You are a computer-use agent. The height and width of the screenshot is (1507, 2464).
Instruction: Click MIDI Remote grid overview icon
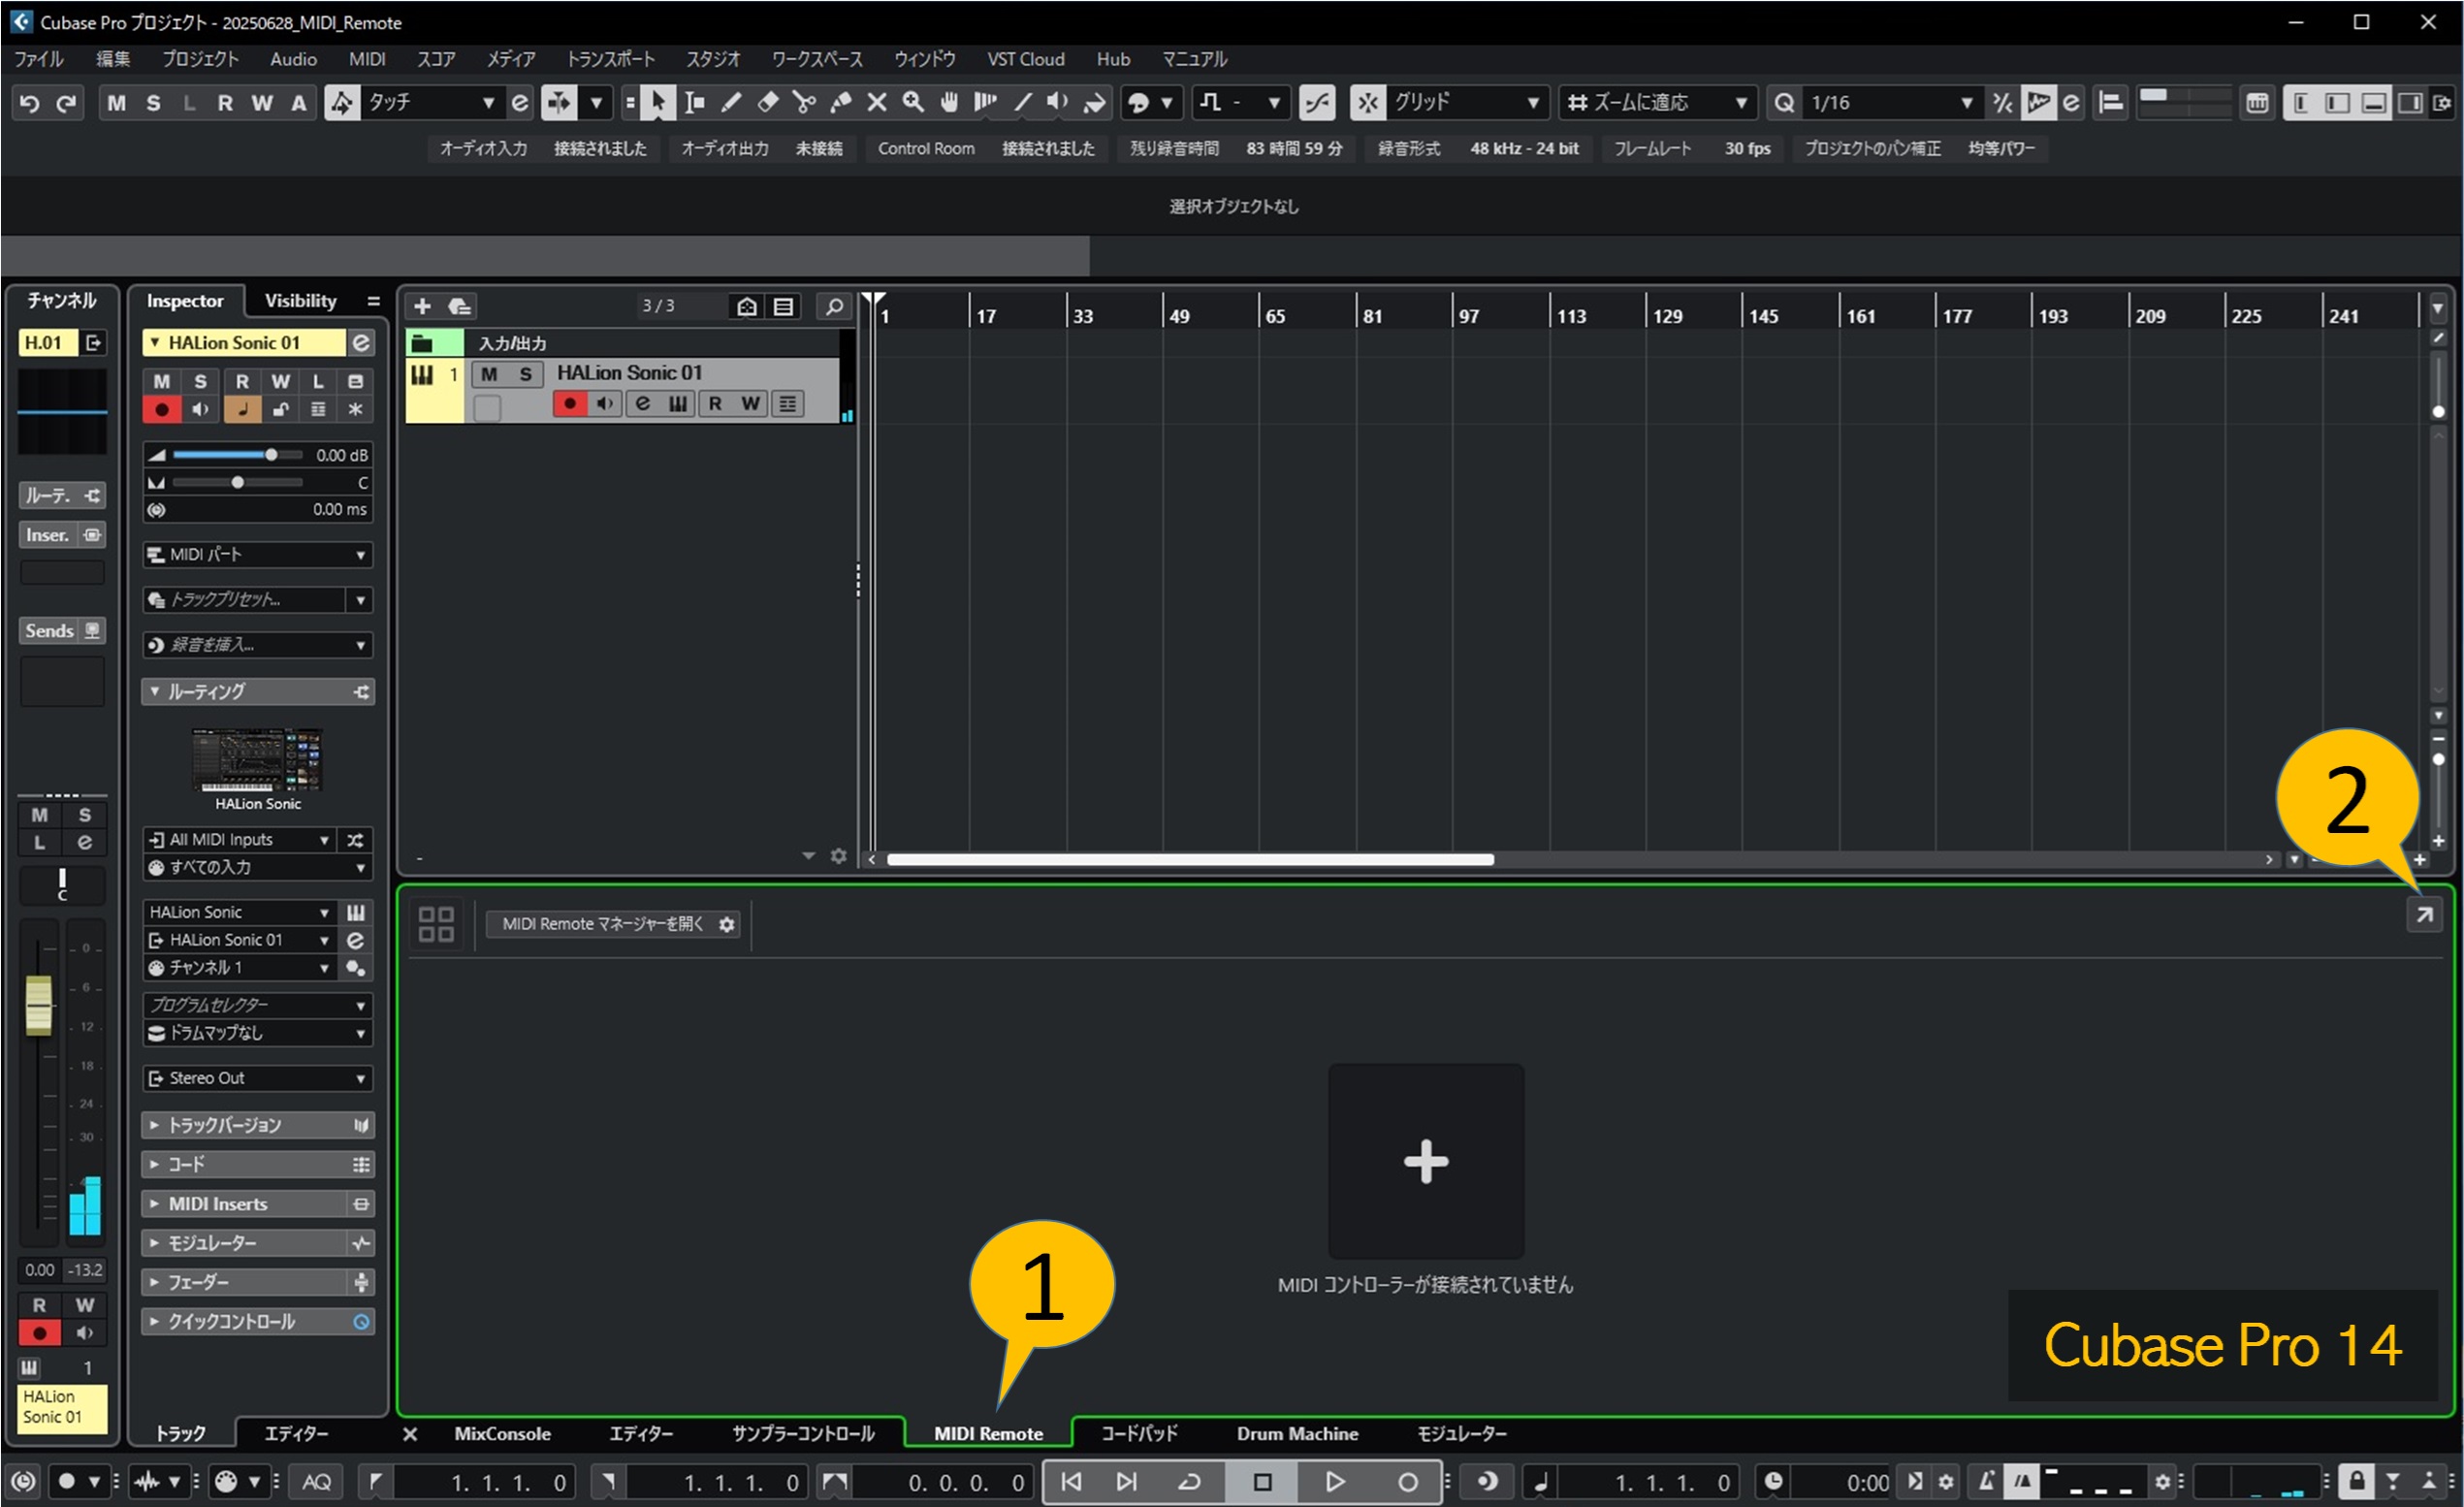436,924
